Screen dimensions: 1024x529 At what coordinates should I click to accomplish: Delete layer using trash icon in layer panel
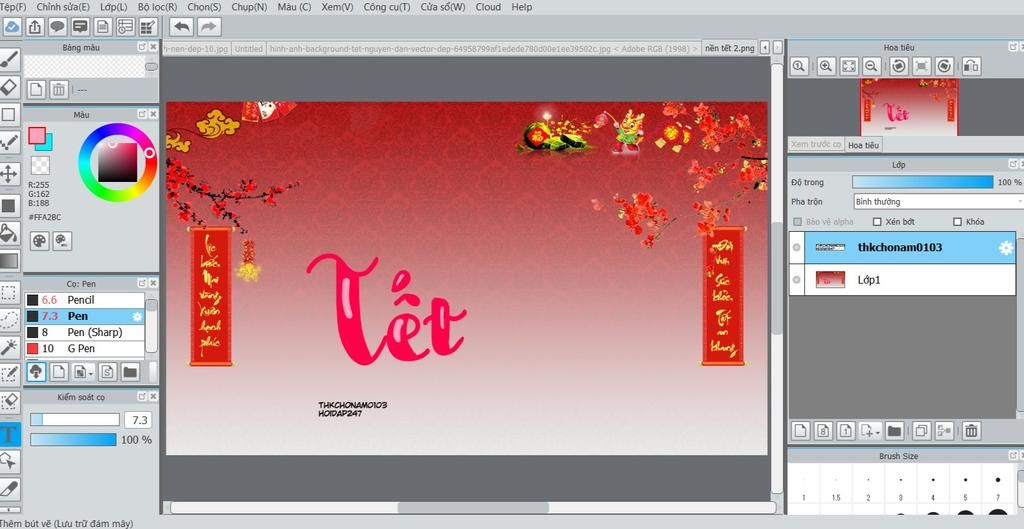(x=971, y=431)
